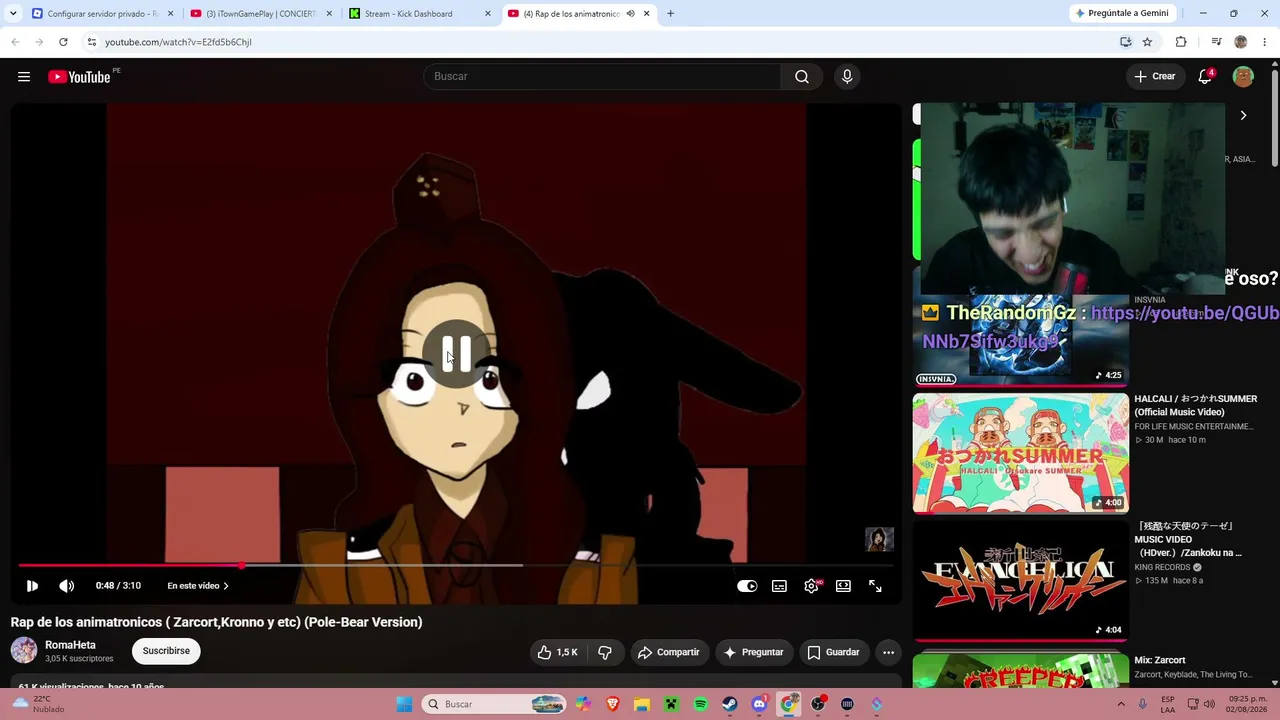Open the Crear menu
The image size is (1280, 720).
point(1155,77)
